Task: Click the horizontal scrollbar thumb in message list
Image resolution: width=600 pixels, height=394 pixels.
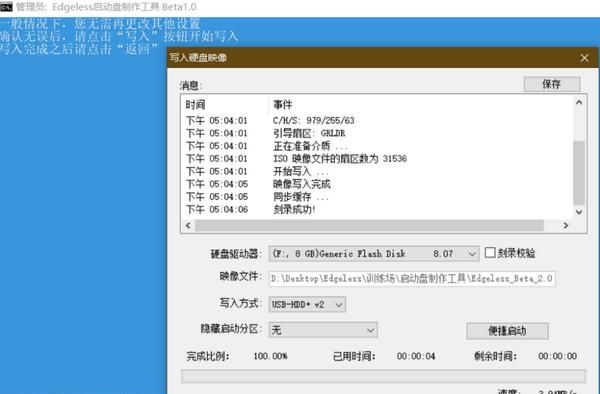Action: 369,226
